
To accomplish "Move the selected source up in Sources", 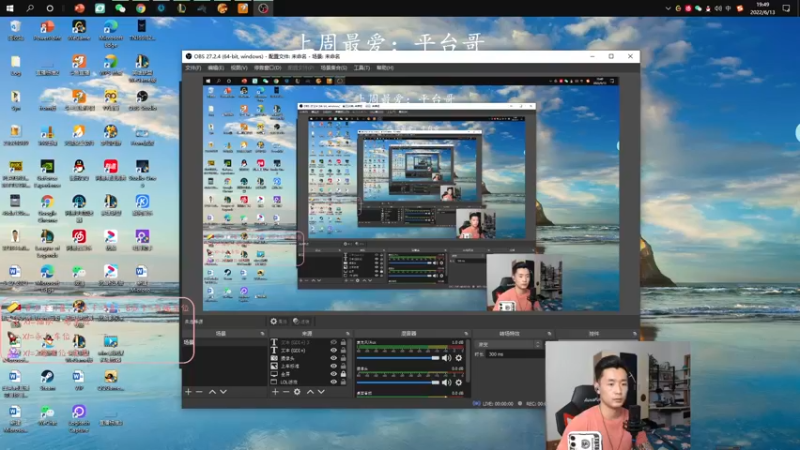I will pyautogui.click(x=310, y=392).
